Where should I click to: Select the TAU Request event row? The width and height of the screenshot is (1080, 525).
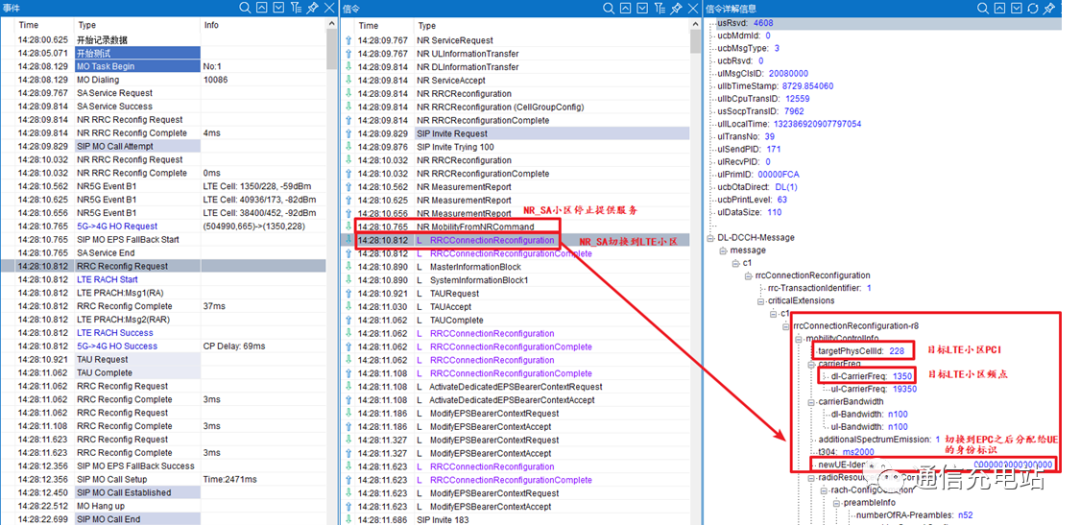[163, 360]
